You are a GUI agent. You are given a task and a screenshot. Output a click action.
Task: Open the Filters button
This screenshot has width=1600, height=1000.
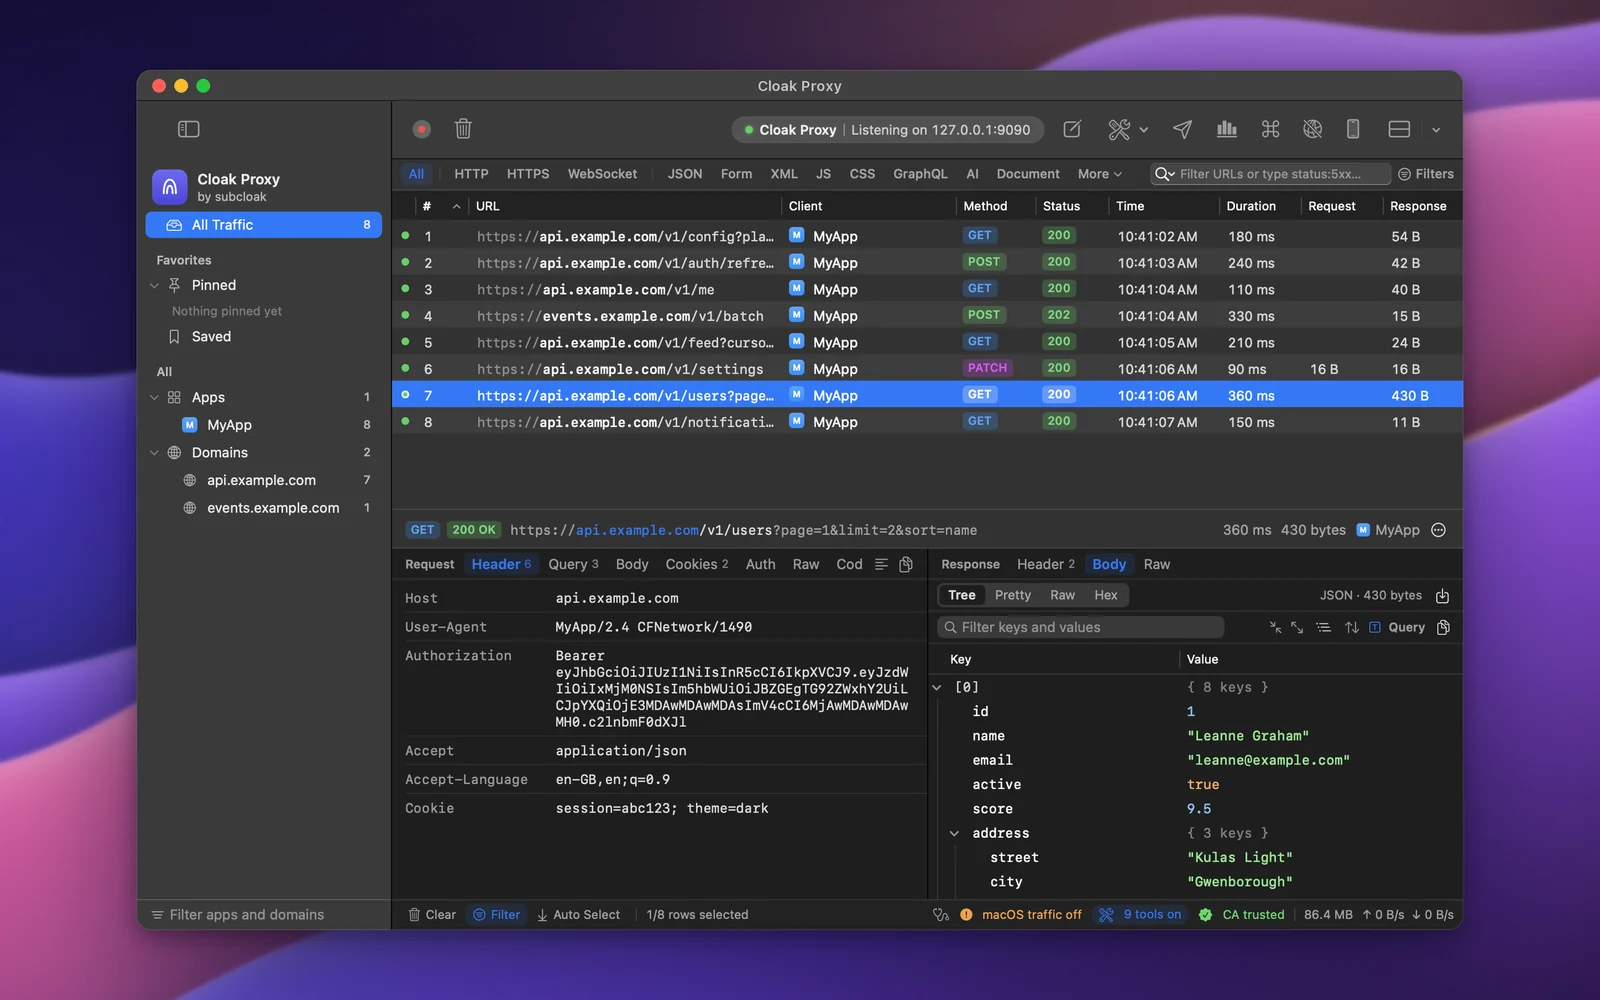[1426, 174]
